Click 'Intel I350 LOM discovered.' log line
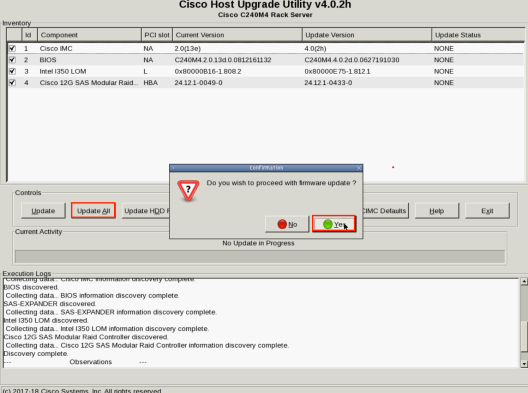528x393 pixels. 46,320
